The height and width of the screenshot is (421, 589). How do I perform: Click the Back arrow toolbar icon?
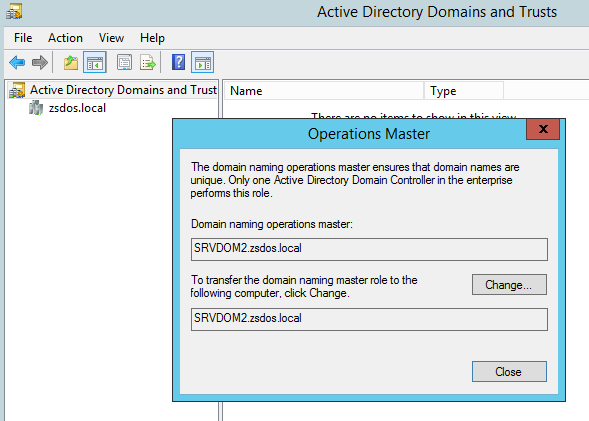pos(17,62)
